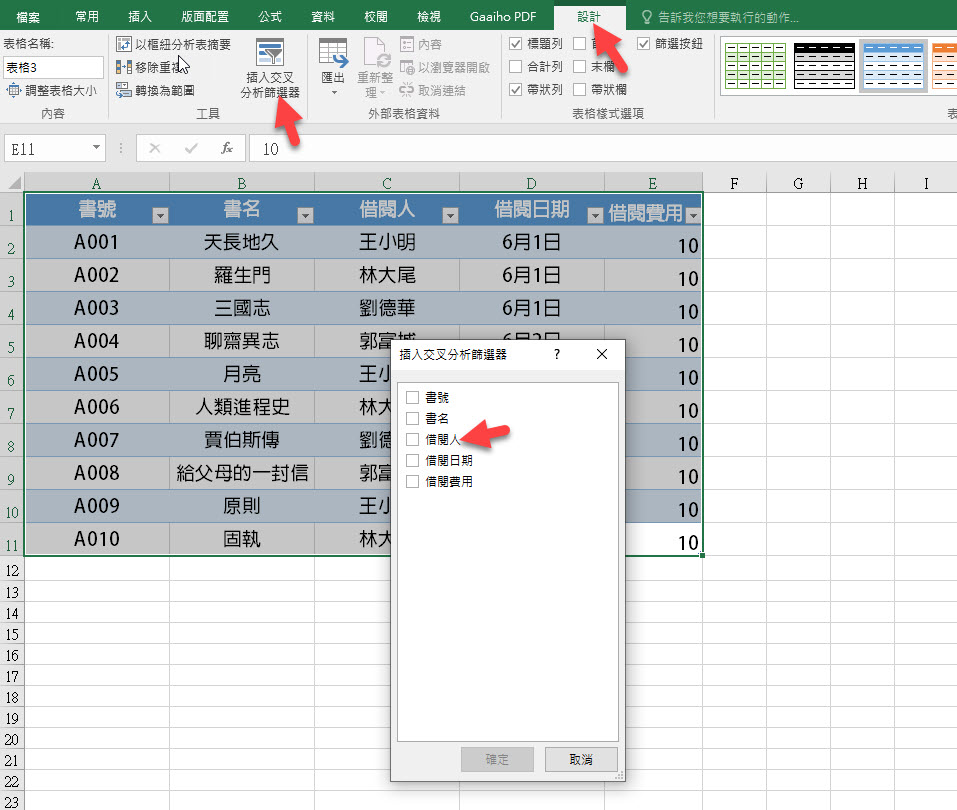Check 借閱人 in the slicer dialog
Screen dimensions: 957x810
[413, 439]
